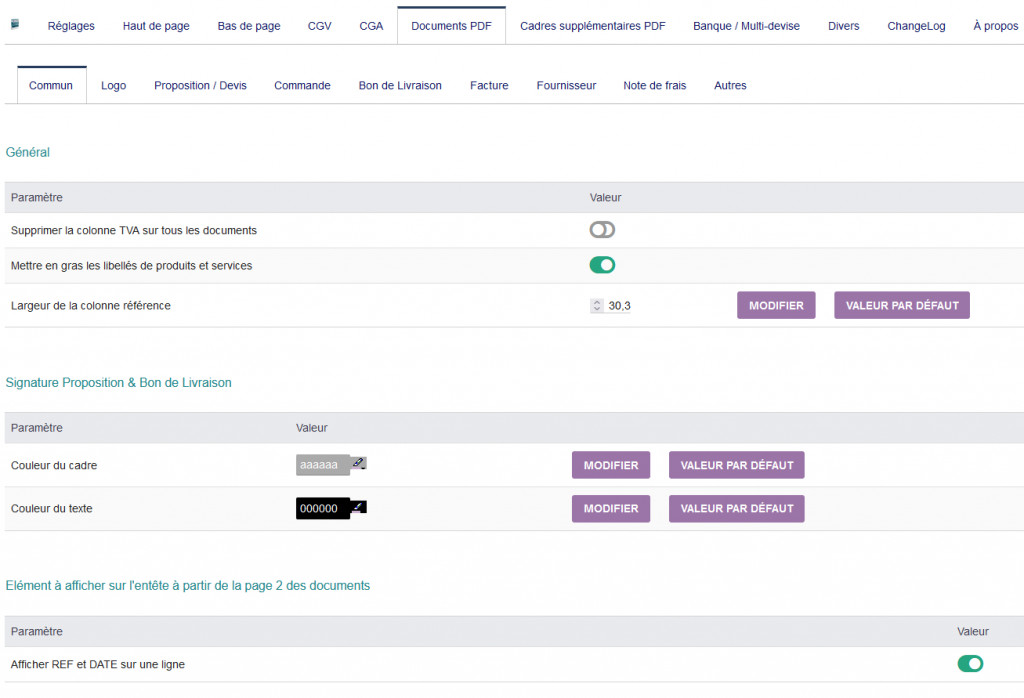The height and width of the screenshot is (698, 1024).
Task: Reset column width with Valeur par défaut
Action: tap(902, 306)
